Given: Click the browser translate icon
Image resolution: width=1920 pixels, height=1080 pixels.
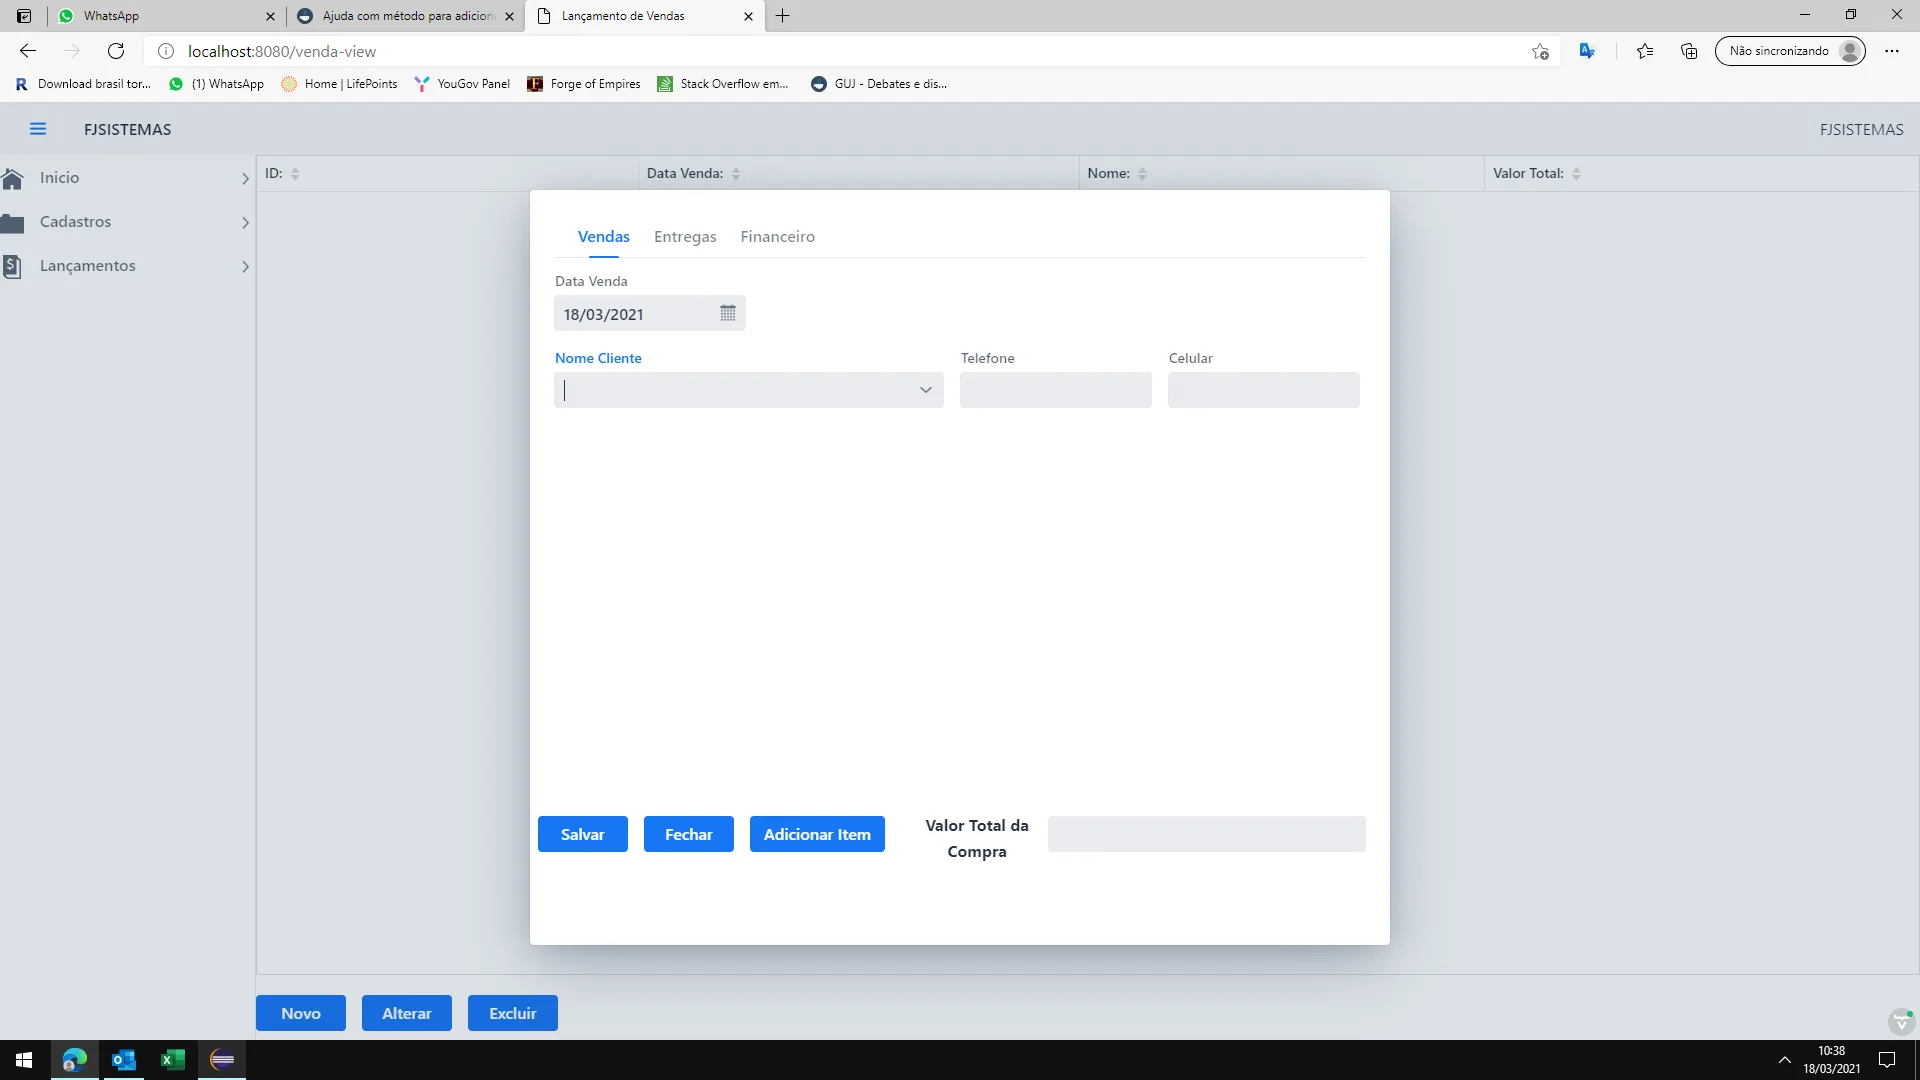Looking at the screenshot, I should coord(1586,51).
